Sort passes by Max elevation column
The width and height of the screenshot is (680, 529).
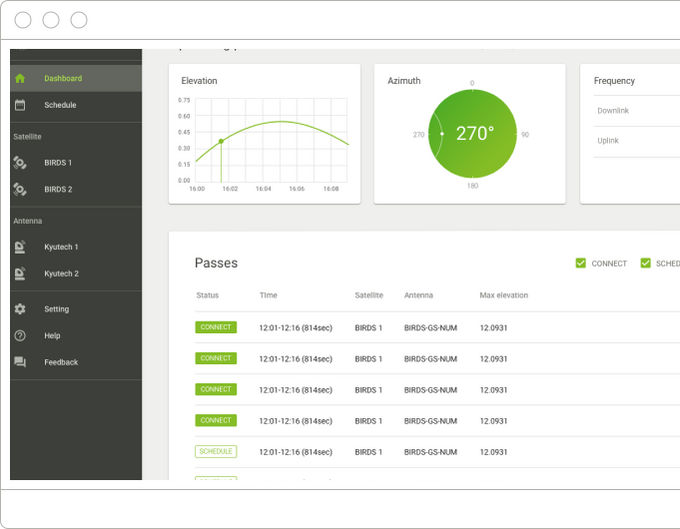(504, 295)
